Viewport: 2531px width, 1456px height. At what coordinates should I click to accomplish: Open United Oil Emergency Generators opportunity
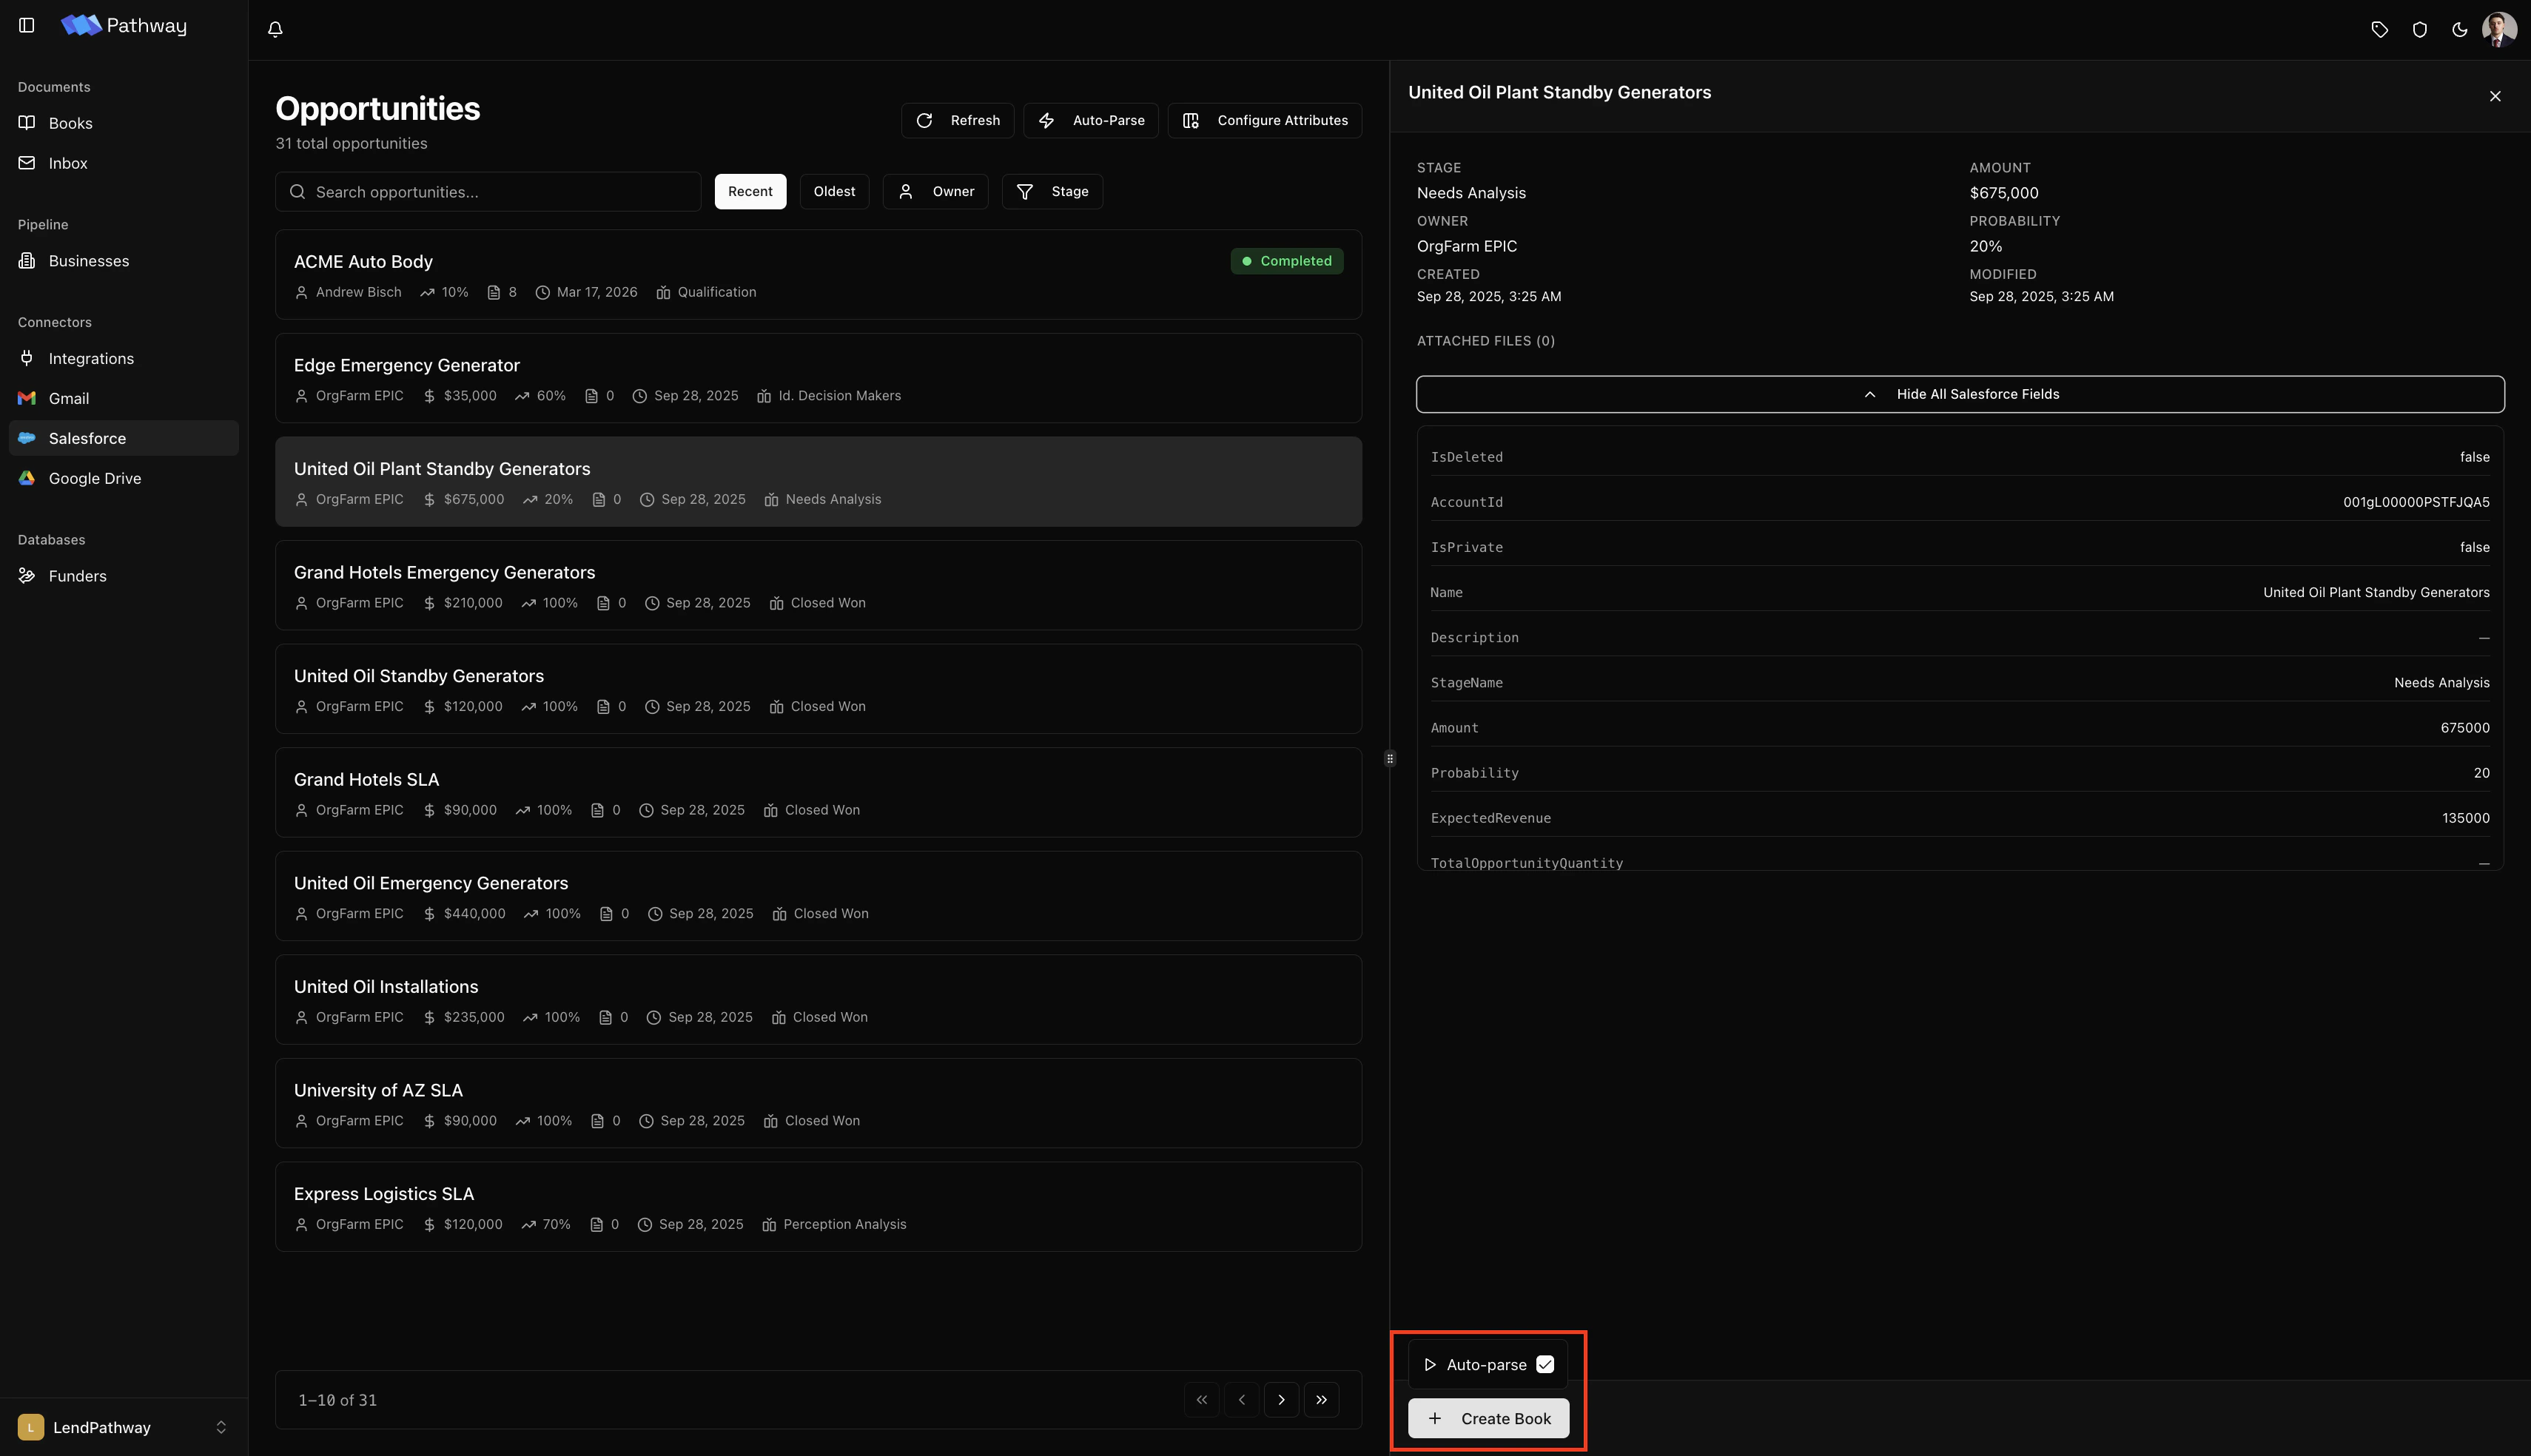point(818,896)
